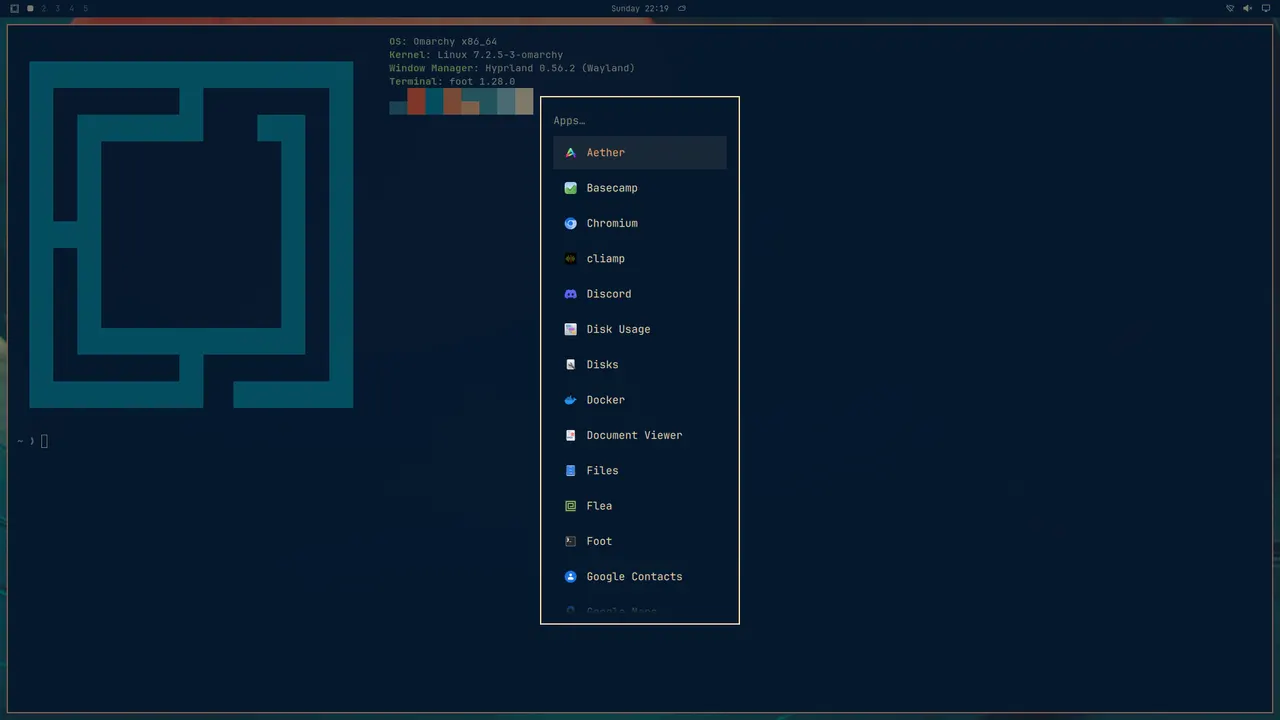1280x720 pixels.
Task: Open Files from the launcher
Action: (x=639, y=471)
